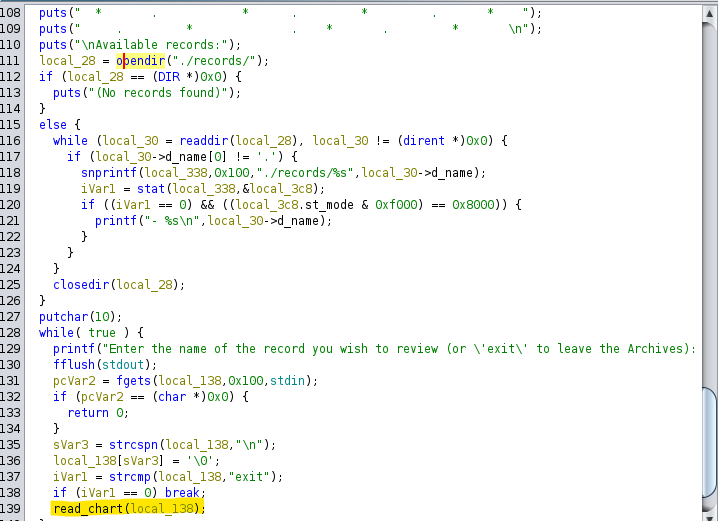Click the variable local_28 on line 111
The height and width of the screenshot is (521, 718).
(x=67, y=60)
